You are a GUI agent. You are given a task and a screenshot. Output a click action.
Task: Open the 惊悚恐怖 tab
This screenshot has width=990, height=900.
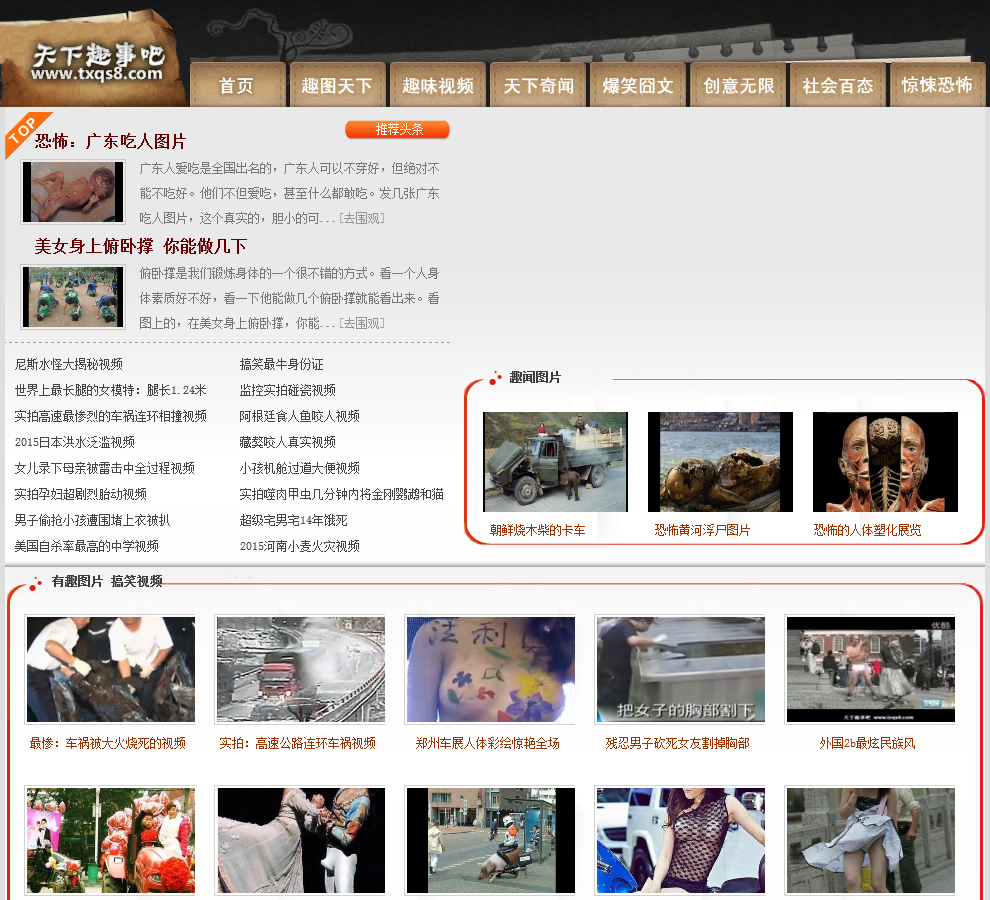[937, 85]
